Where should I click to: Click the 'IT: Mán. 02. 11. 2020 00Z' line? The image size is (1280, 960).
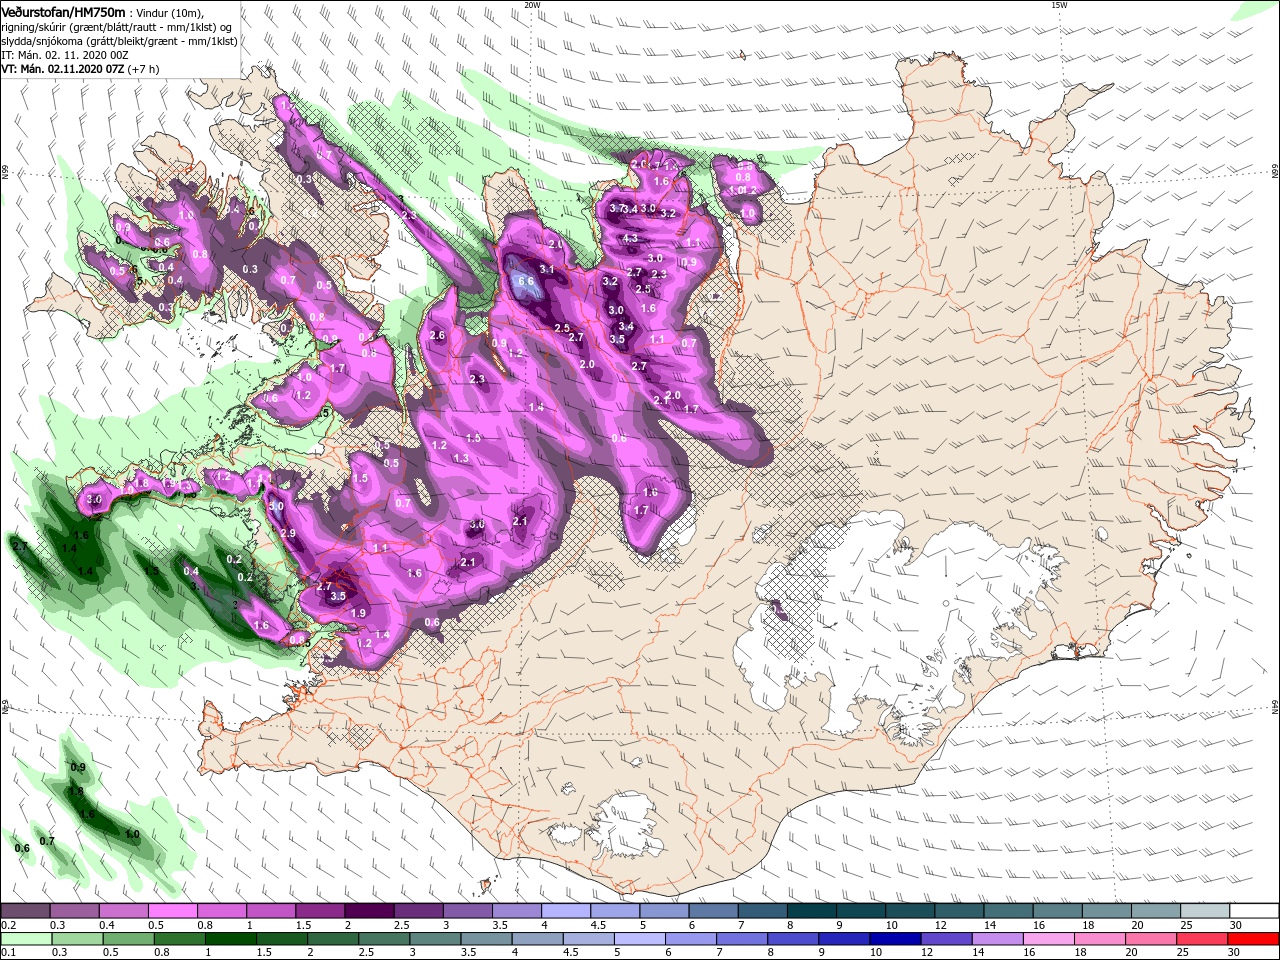[63, 55]
